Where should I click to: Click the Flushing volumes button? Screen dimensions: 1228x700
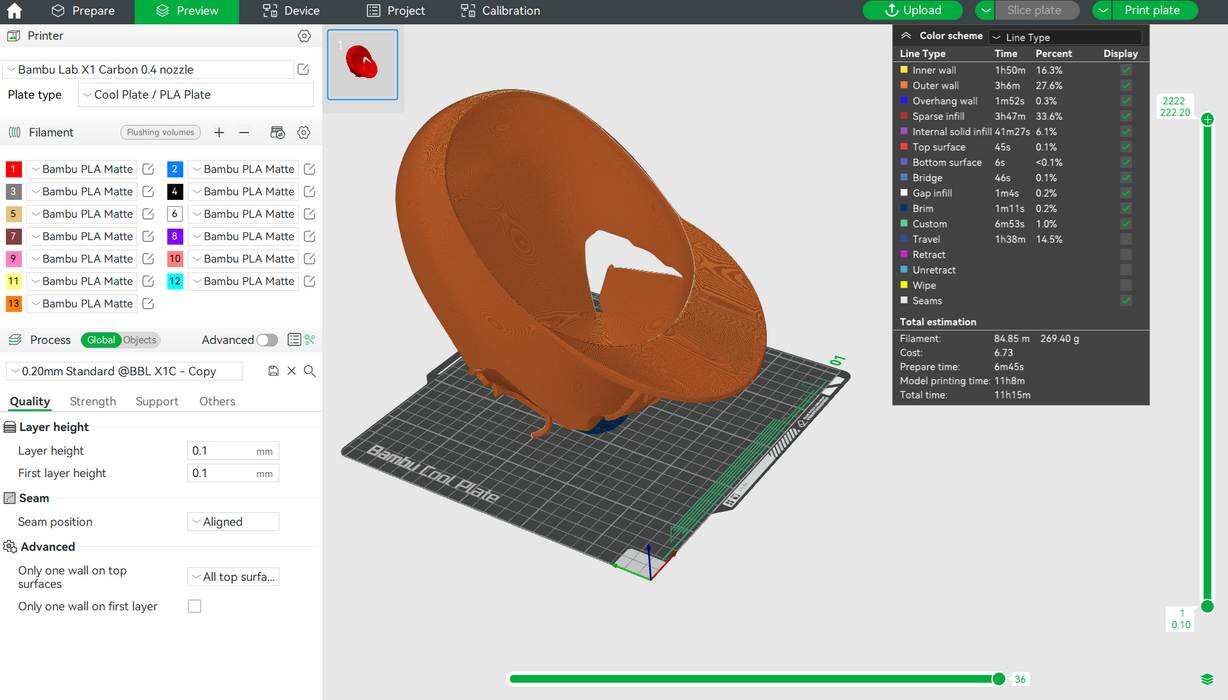tap(161, 132)
